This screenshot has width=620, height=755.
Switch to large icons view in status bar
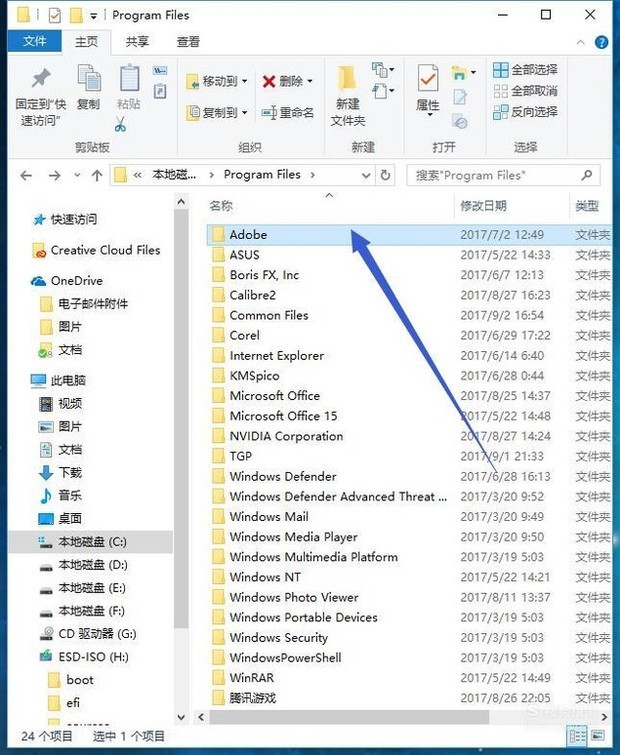click(598, 736)
